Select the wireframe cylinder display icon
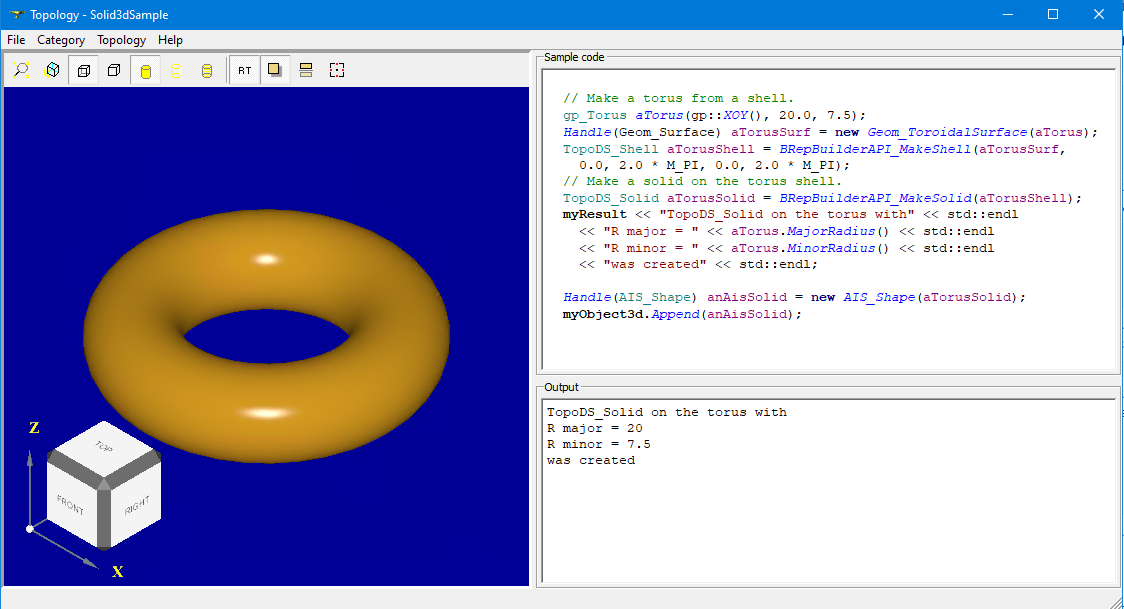This screenshot has height=609, width=1124. click(x=176, y=70)
